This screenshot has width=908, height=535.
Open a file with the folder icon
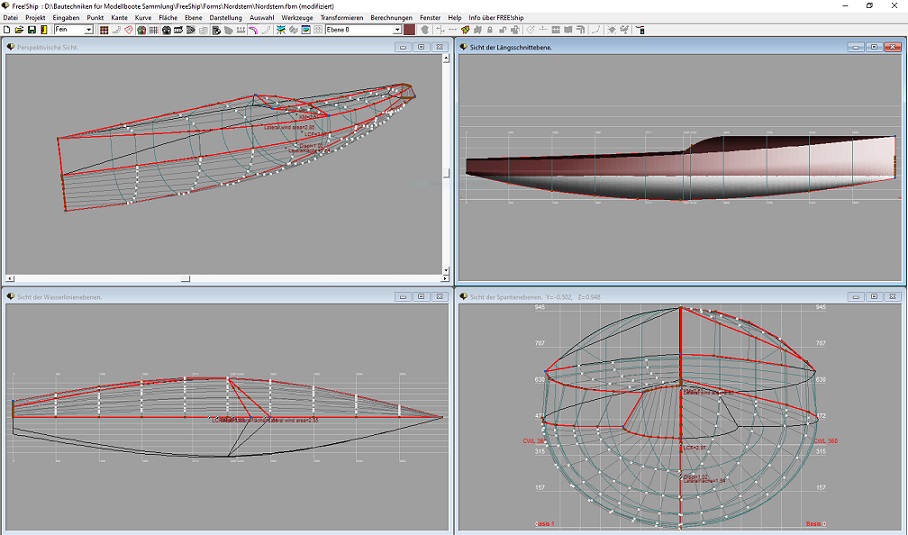coord(19,30)
